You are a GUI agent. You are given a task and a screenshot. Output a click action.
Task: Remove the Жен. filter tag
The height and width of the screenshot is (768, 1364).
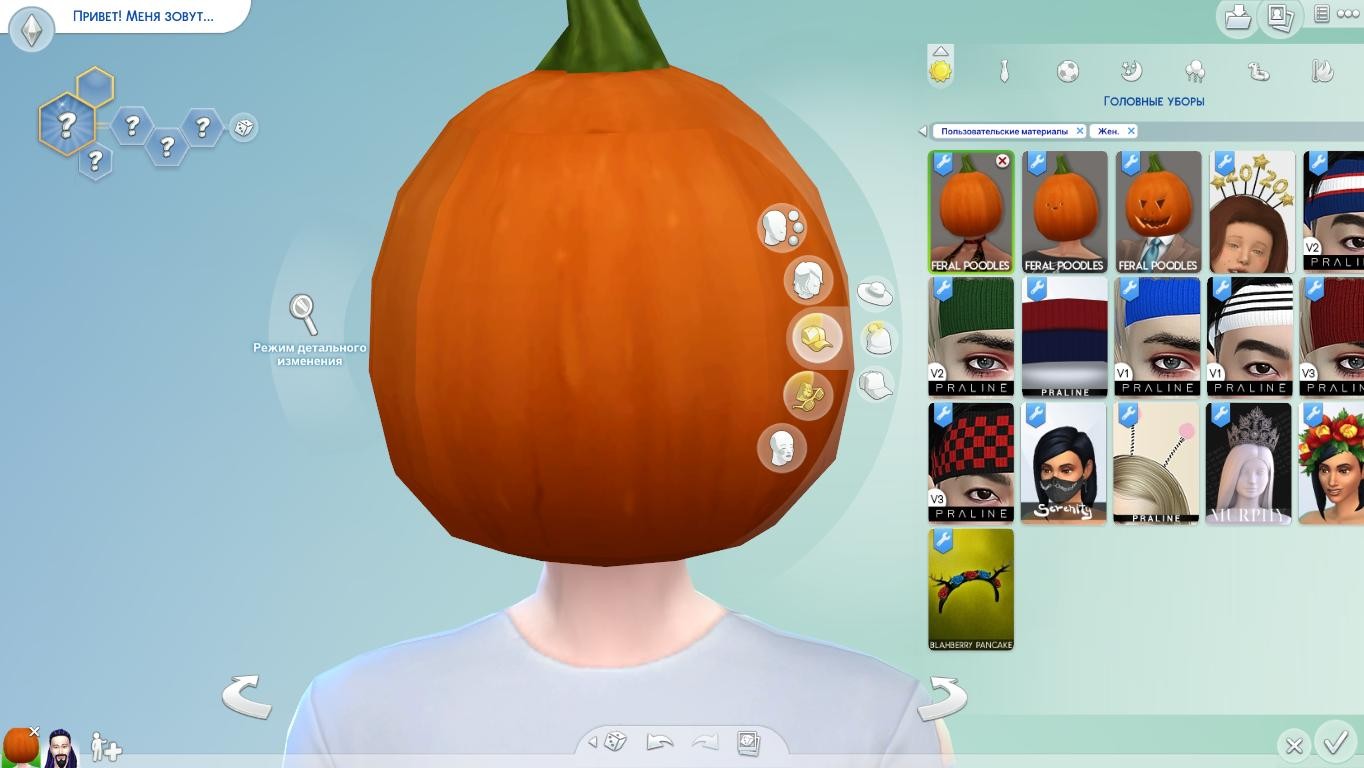point(1131,131)
